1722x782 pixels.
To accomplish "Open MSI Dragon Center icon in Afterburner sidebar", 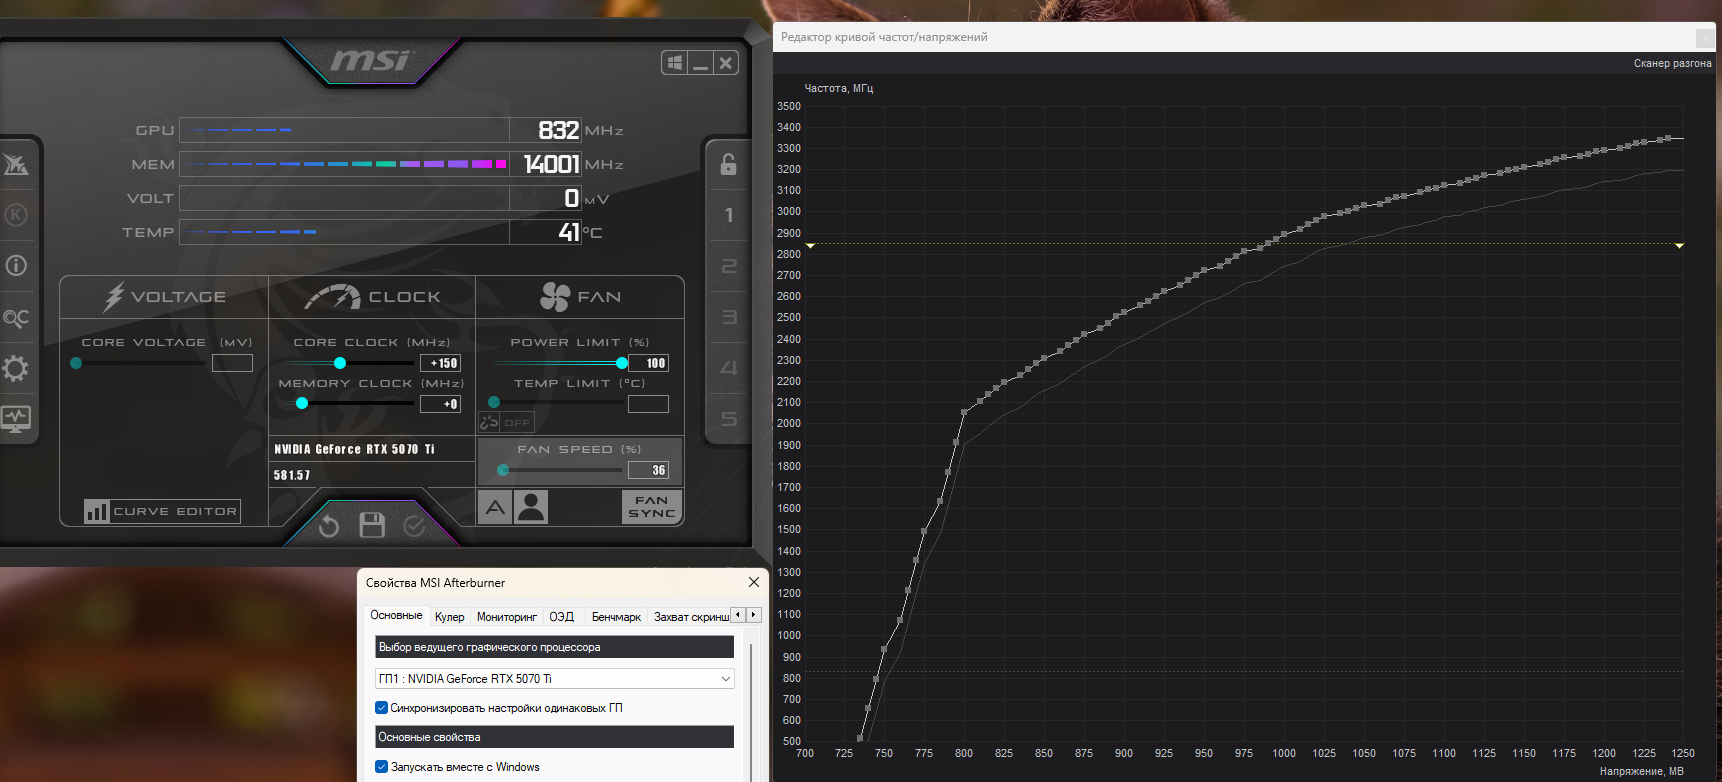I will click(x=16, y=164).
